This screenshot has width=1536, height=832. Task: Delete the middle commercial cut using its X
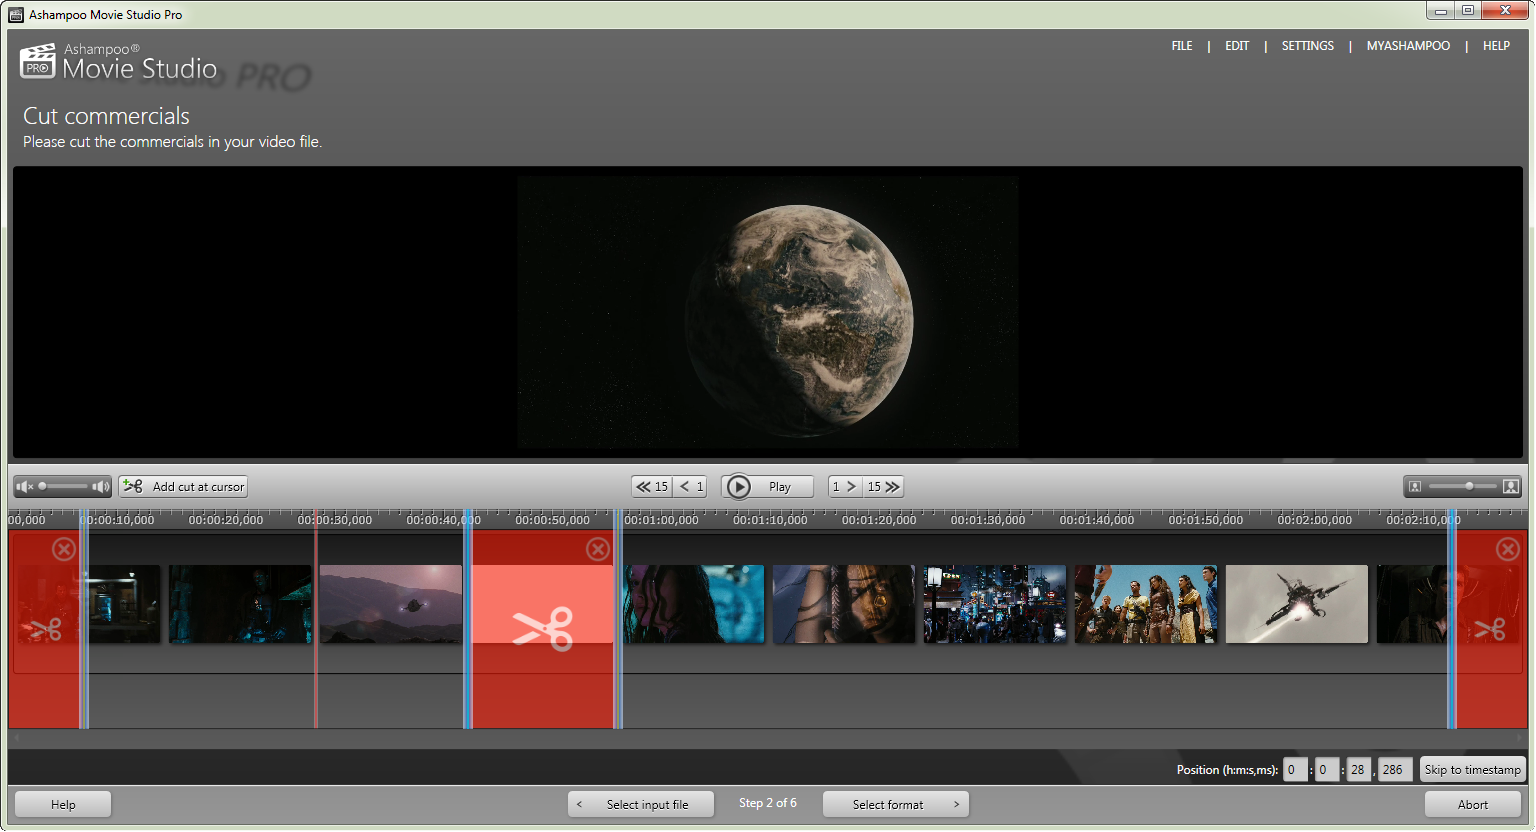596,549
